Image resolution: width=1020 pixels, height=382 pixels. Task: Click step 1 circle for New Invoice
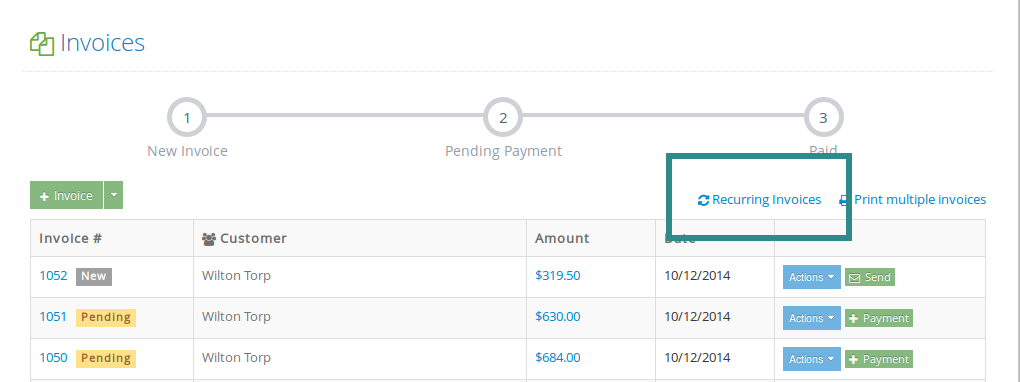coord(187,118)
